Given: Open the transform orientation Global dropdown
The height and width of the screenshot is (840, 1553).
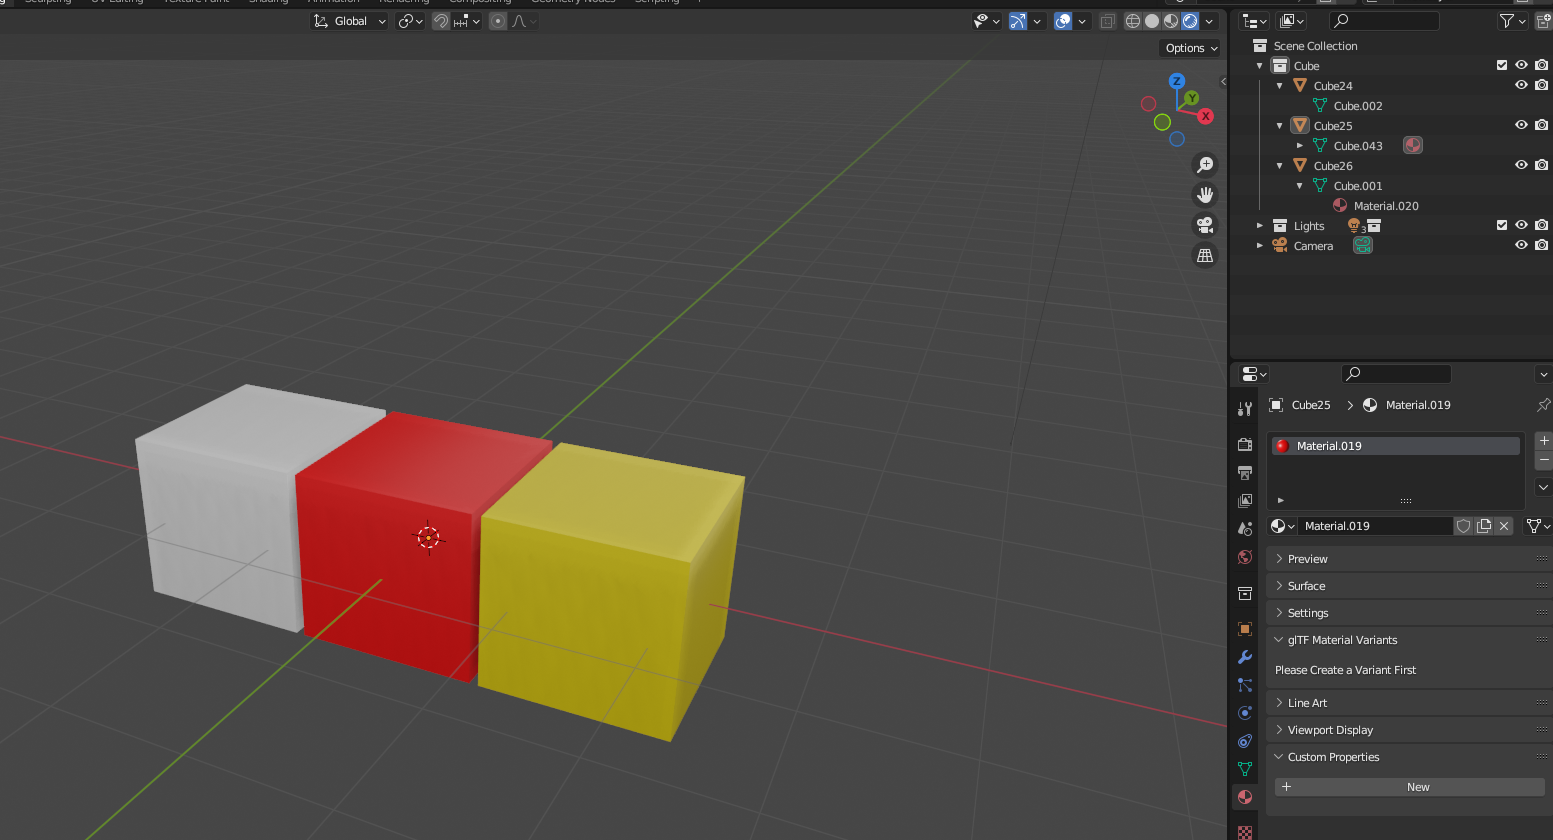Looking at the screenshot, I should [x=348, y=20].
